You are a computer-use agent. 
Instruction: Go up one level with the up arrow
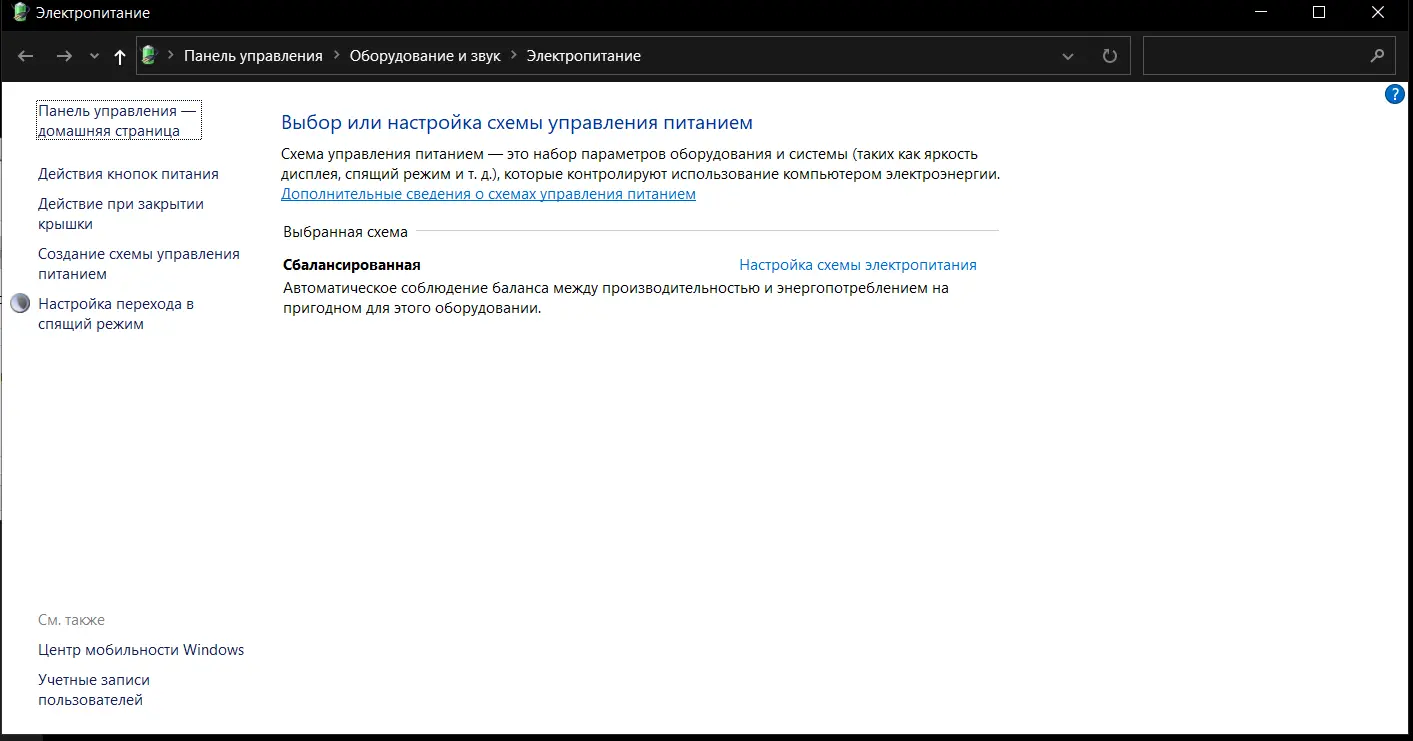pos(120,57)
